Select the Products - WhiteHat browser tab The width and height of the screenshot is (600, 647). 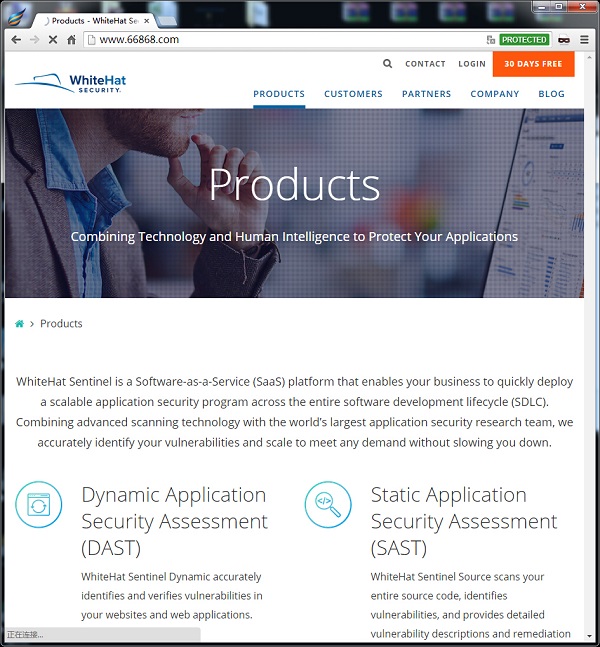94,21
